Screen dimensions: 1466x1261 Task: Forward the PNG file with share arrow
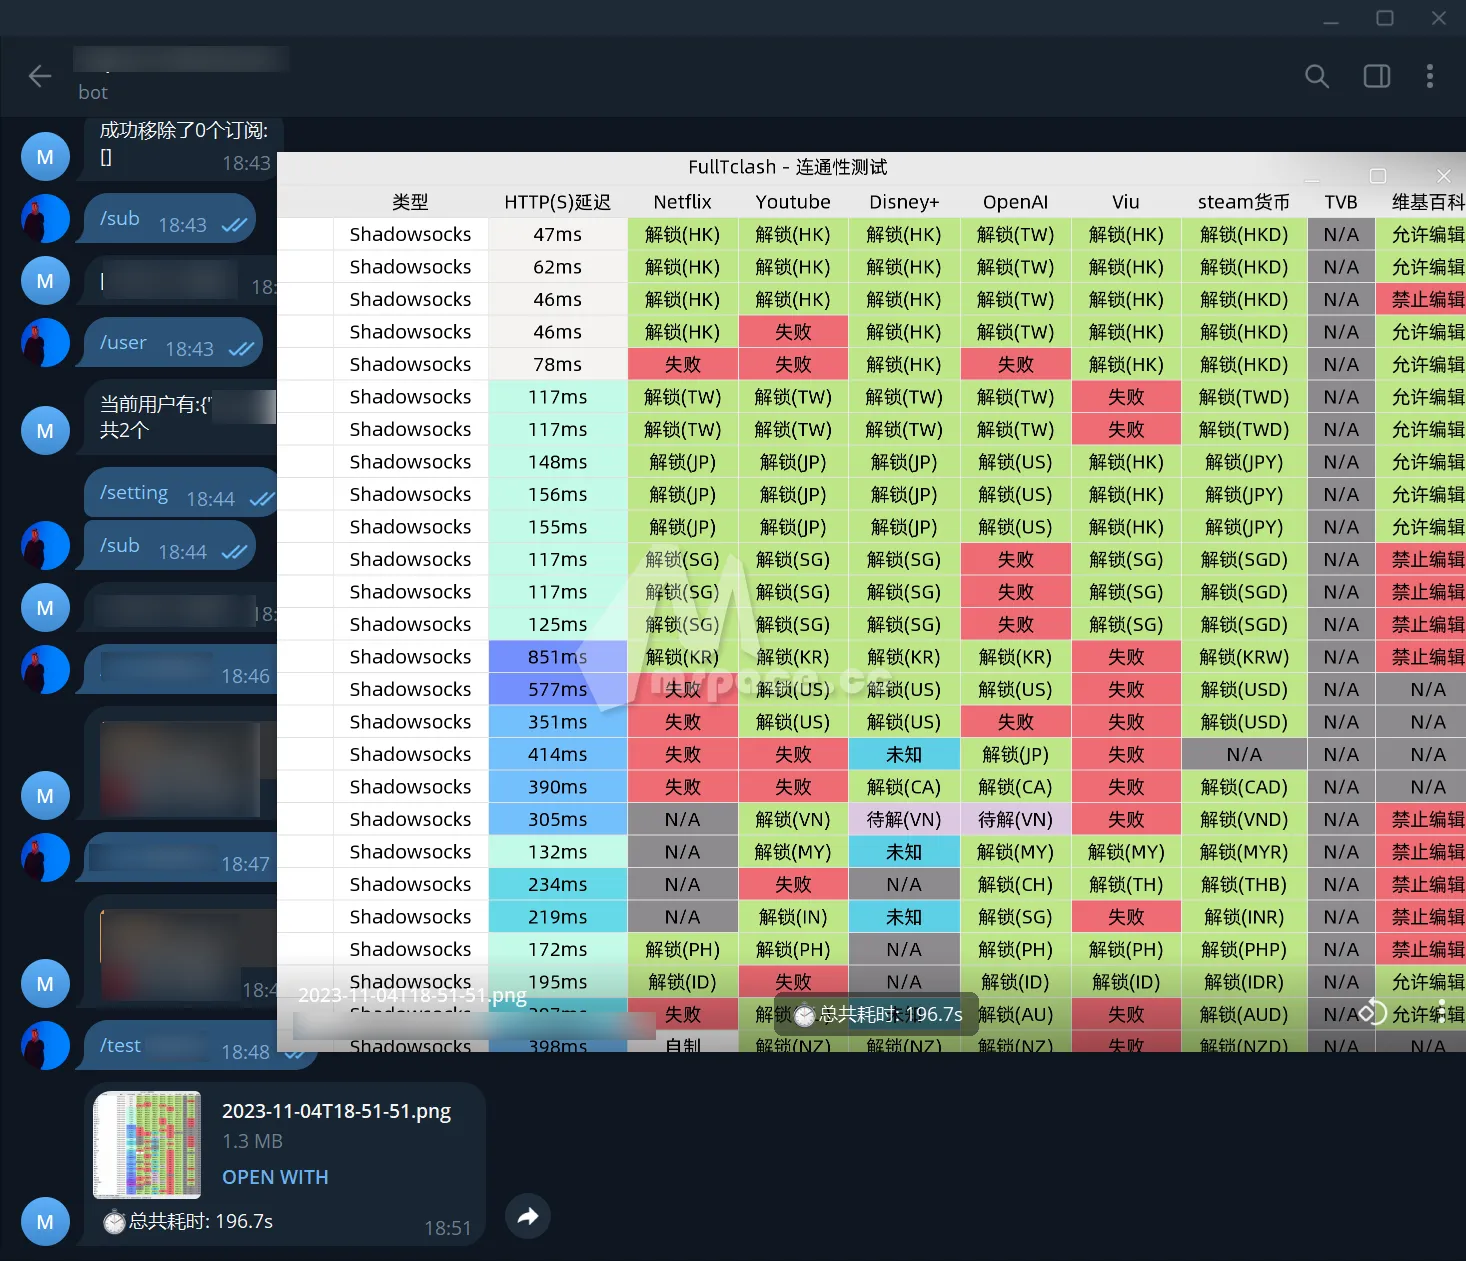click(x=528, y=1216)
